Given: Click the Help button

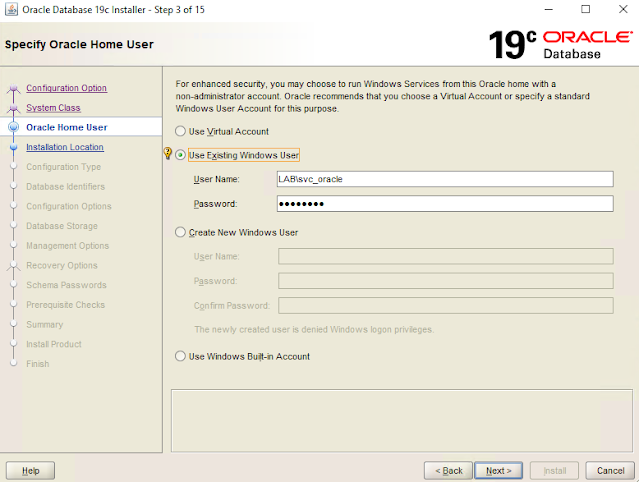Looking at the screenshot, I should (x=31, y=471).
